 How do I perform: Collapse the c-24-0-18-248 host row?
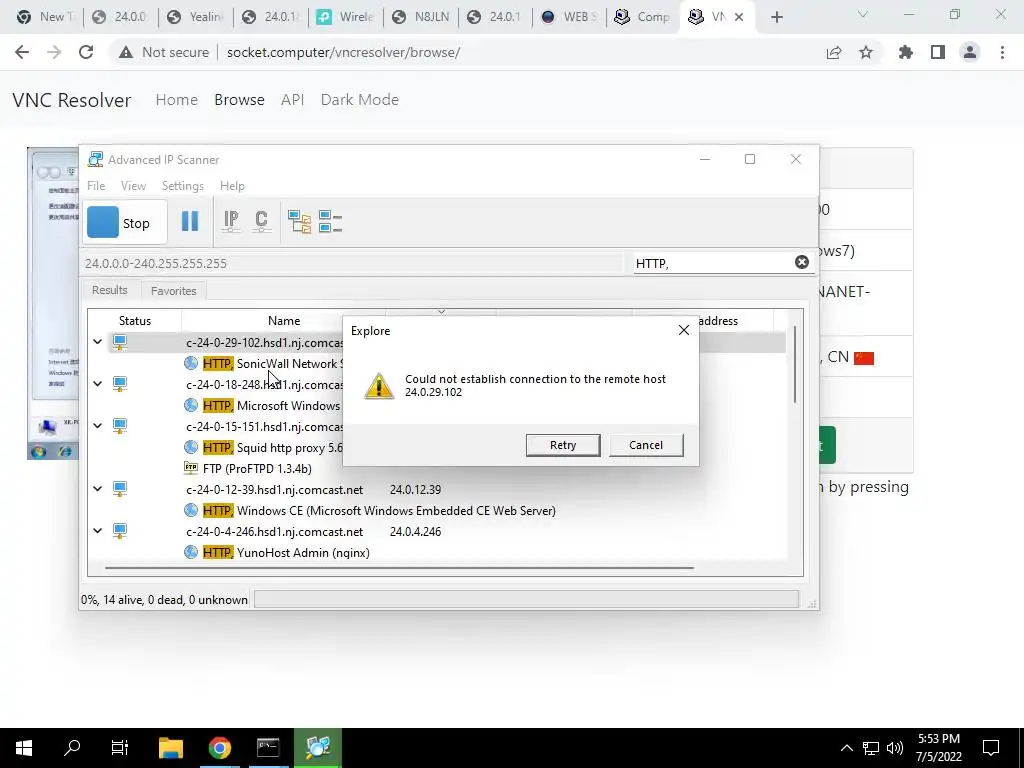point(97,383)
